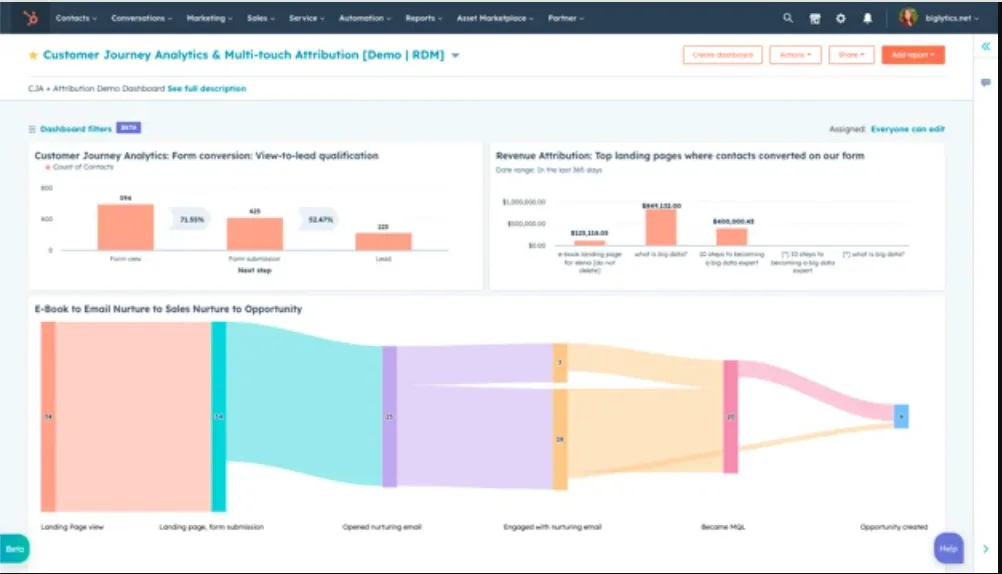Click the Beta button at bottom left

(x=15, y=548)
